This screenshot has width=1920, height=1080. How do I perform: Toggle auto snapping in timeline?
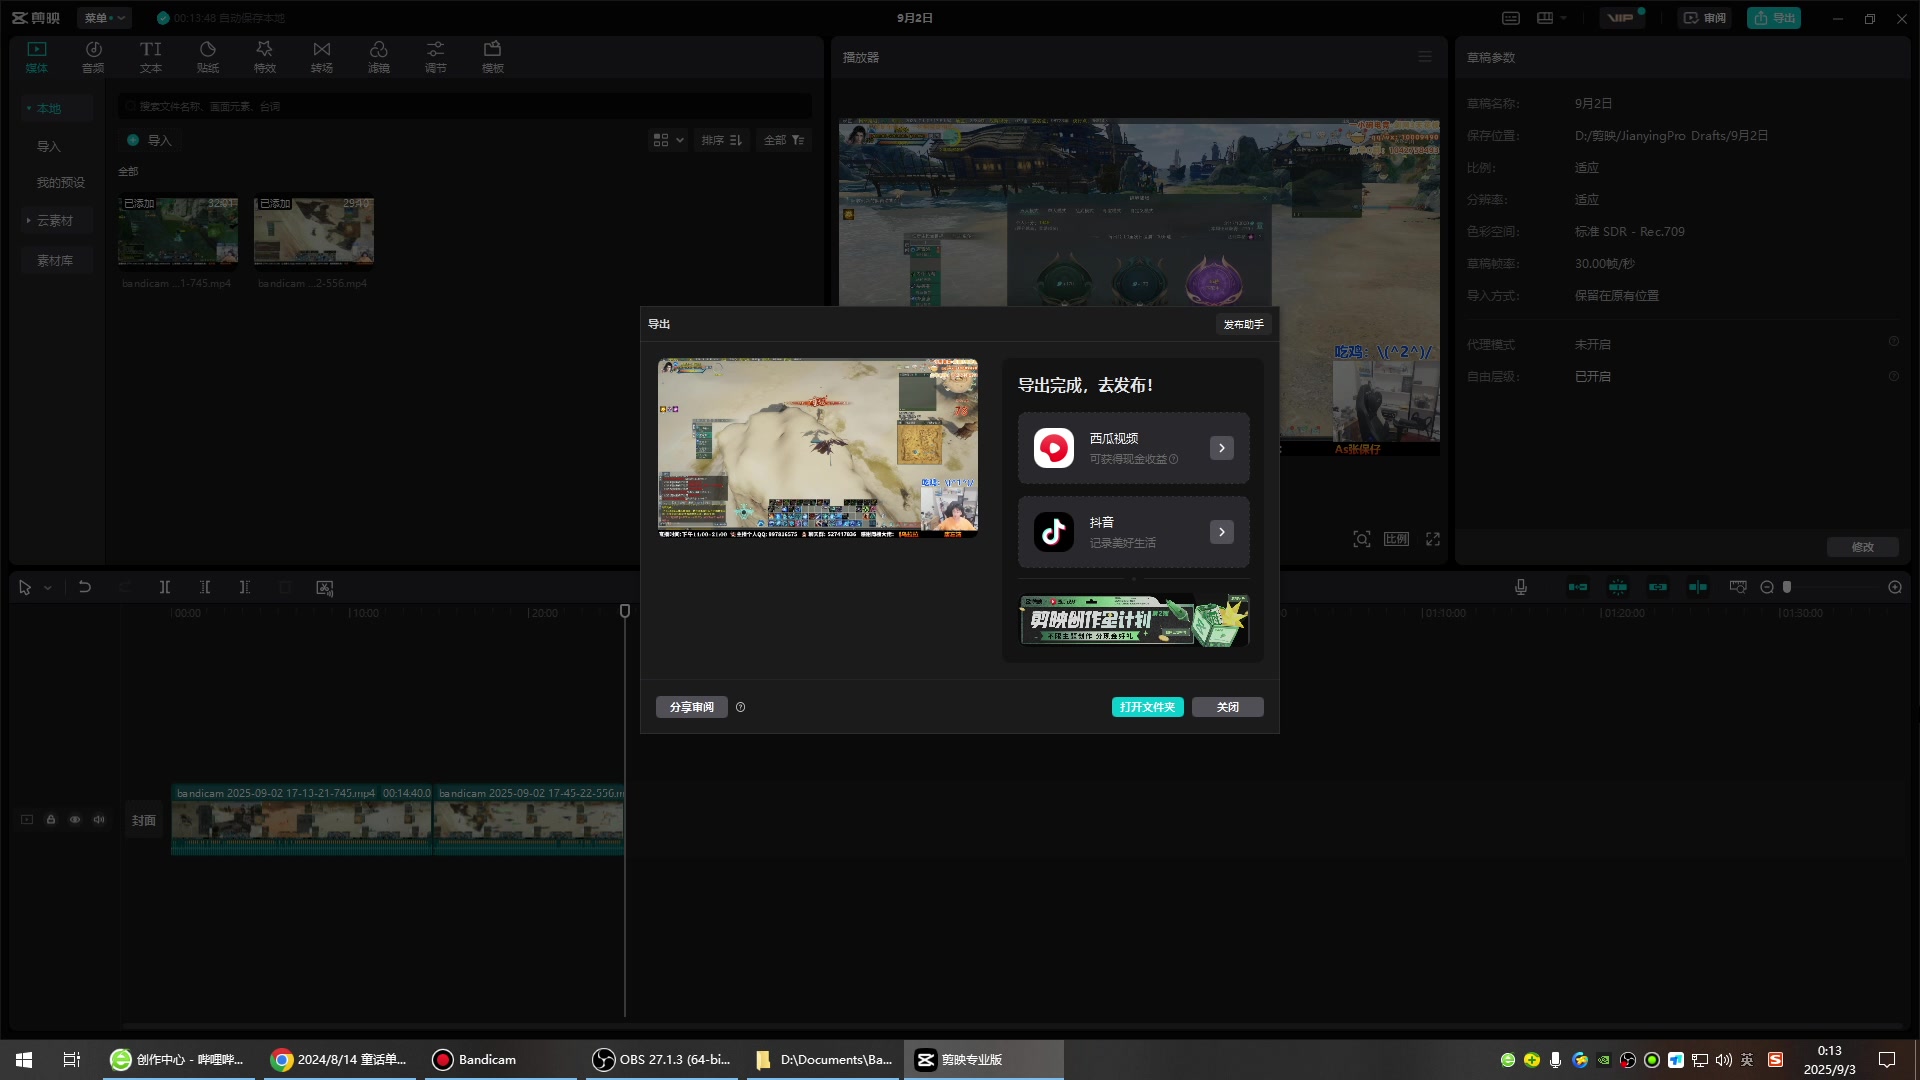(x=1618, y=587)
